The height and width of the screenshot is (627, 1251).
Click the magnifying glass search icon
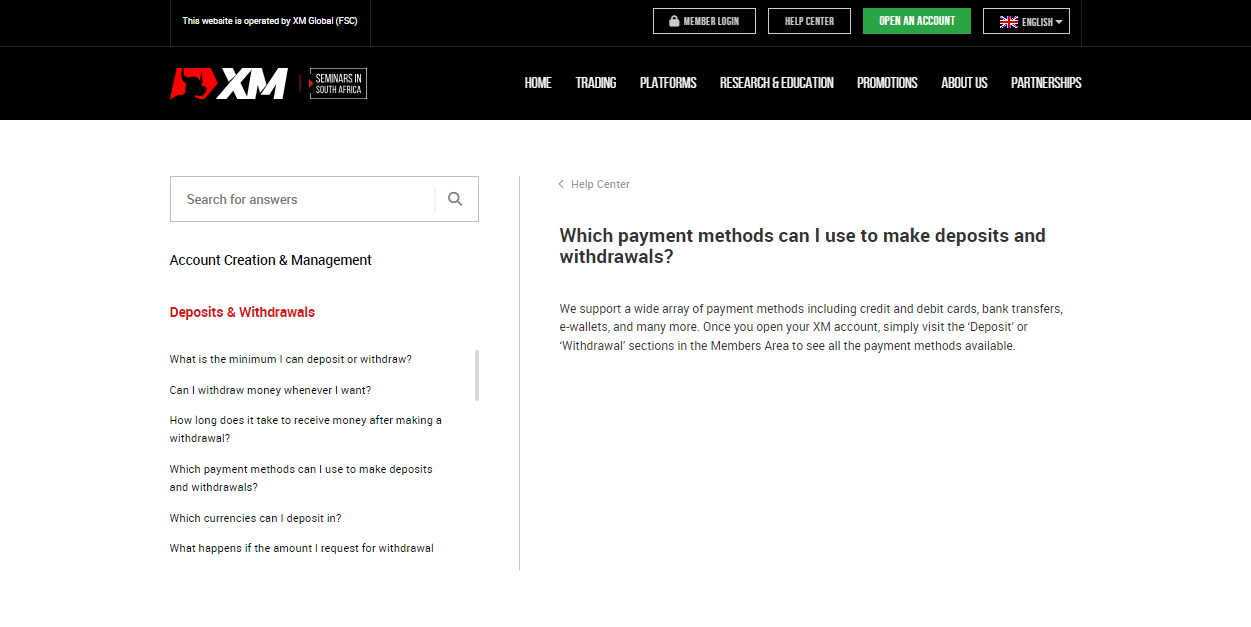pyautogui.click(x=455, y=198)
